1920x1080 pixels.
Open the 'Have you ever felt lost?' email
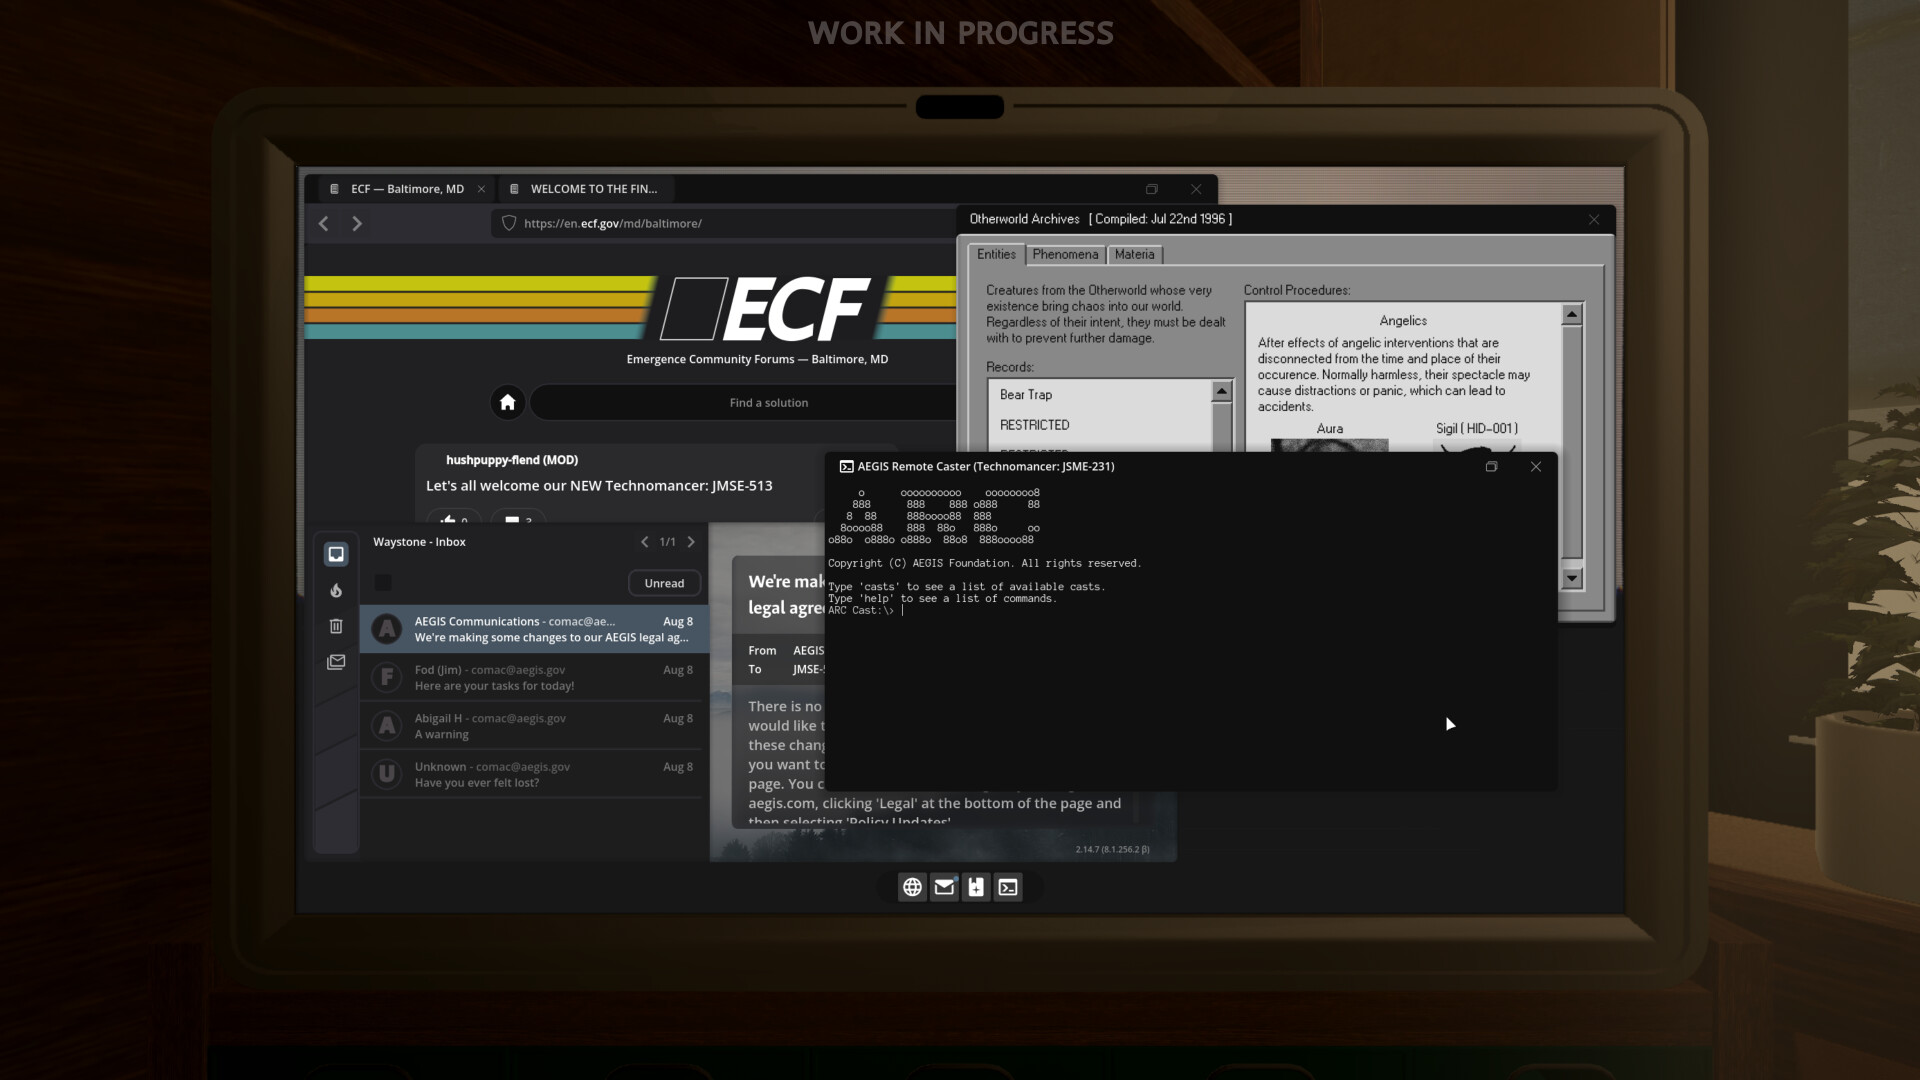point(534,775)
